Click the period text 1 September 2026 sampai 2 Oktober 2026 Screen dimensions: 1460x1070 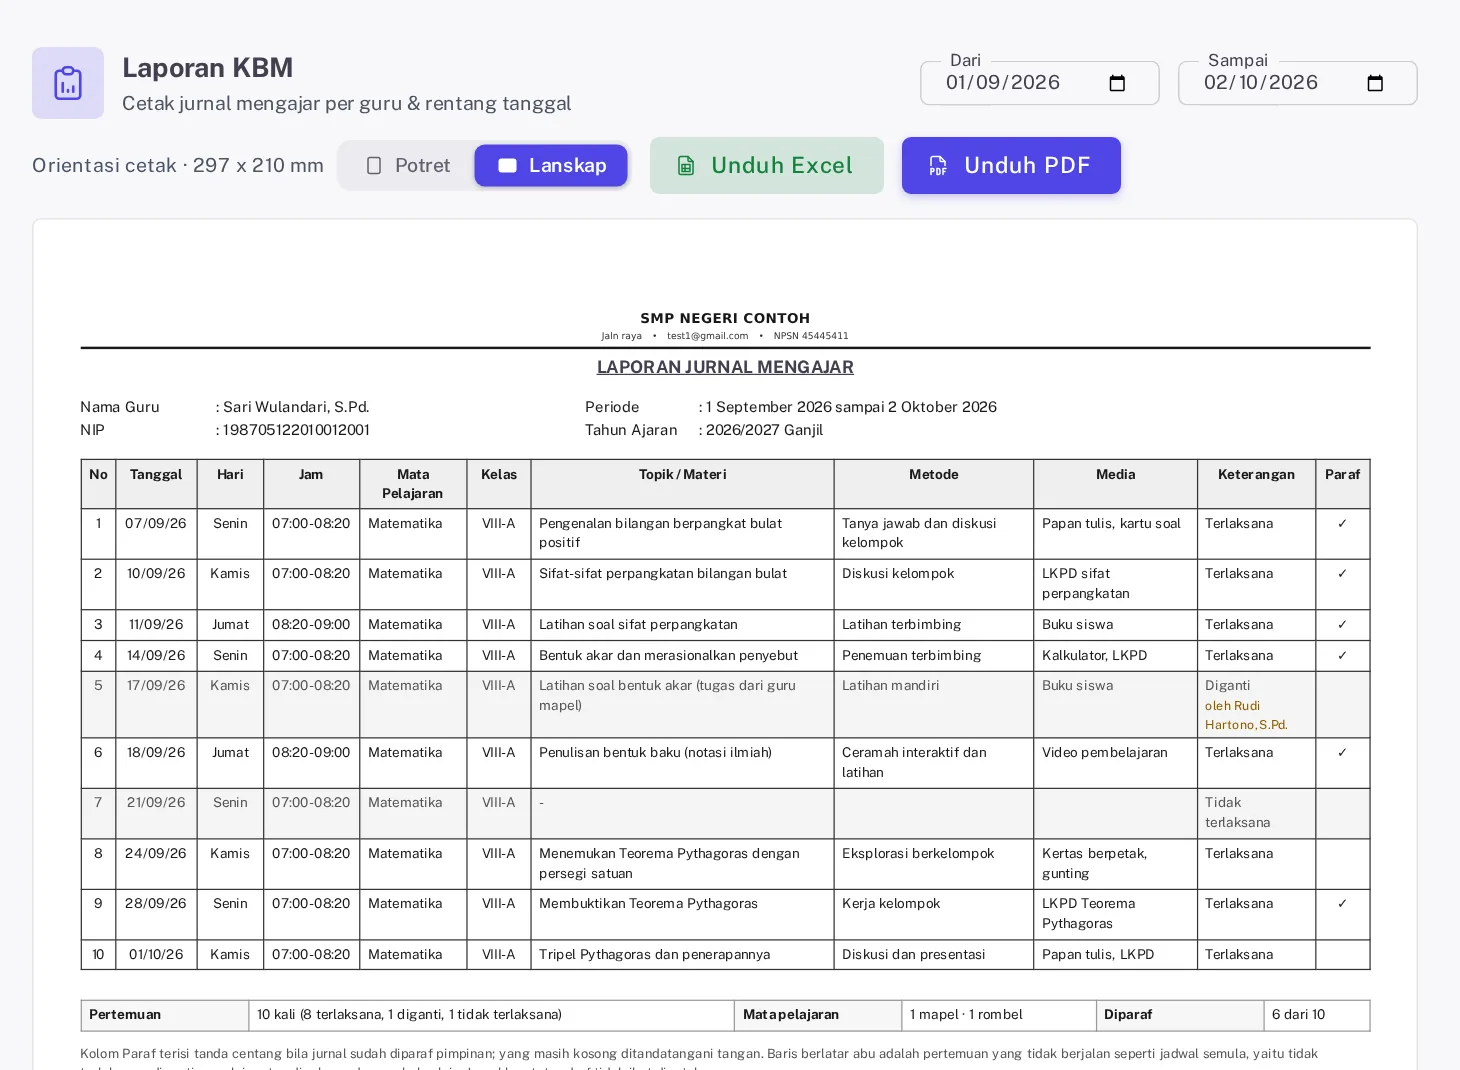(851, 407)
